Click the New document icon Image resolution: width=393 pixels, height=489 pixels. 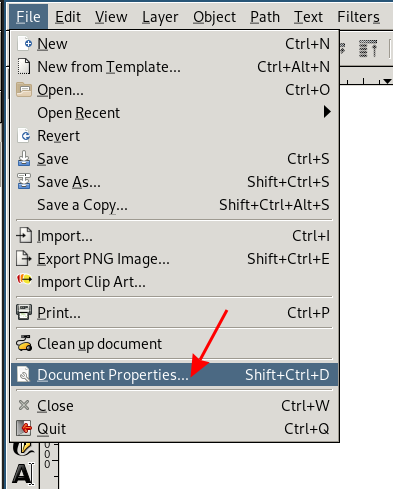coord(24,44)
